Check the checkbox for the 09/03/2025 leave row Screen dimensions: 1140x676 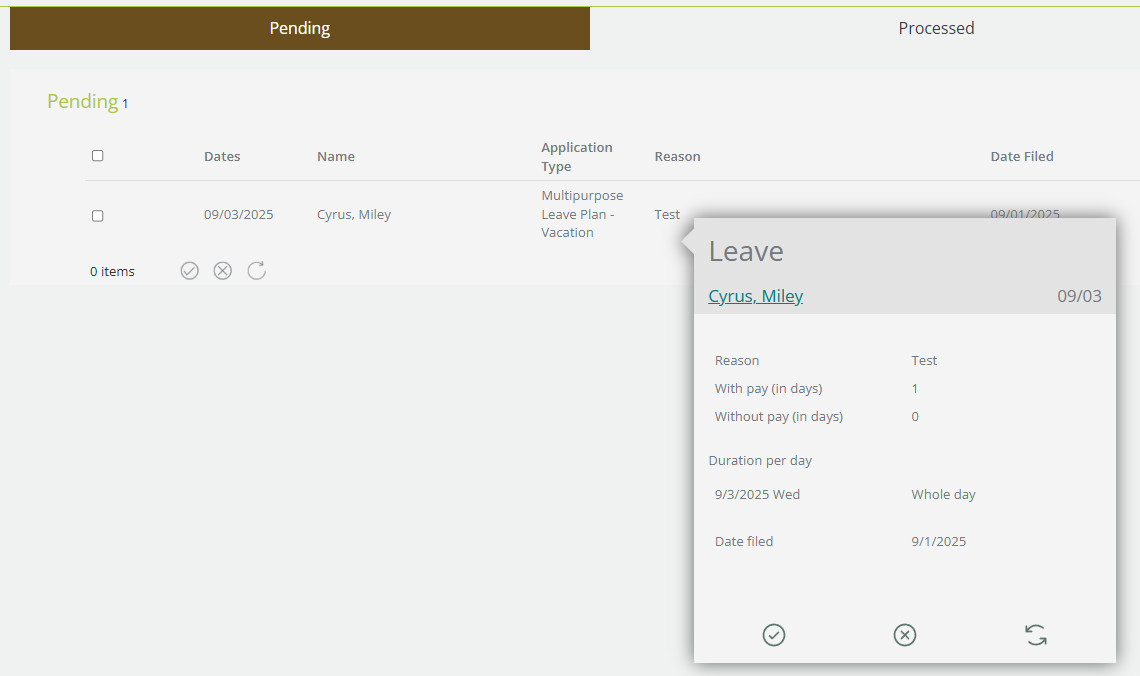[x=98, y=216]
